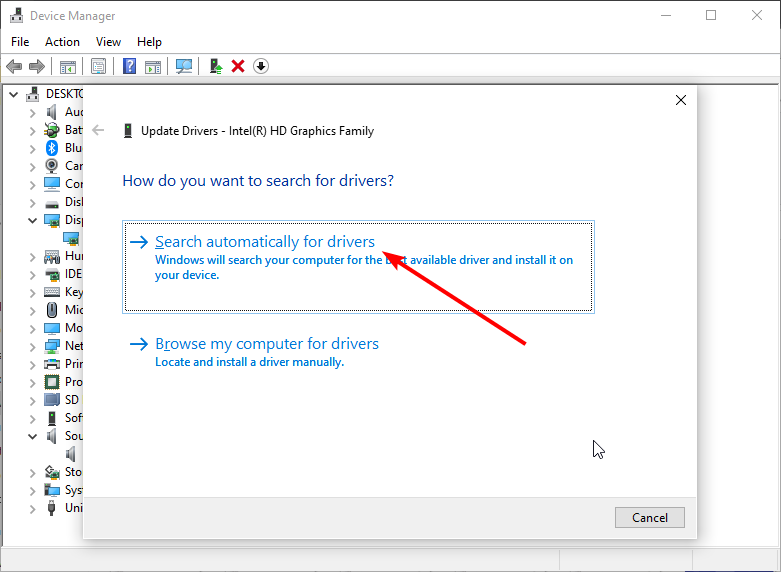Viewport: 781px width, 572px height.
Task: Choose Browse my computer for drivers
Action: coord(254,352)
